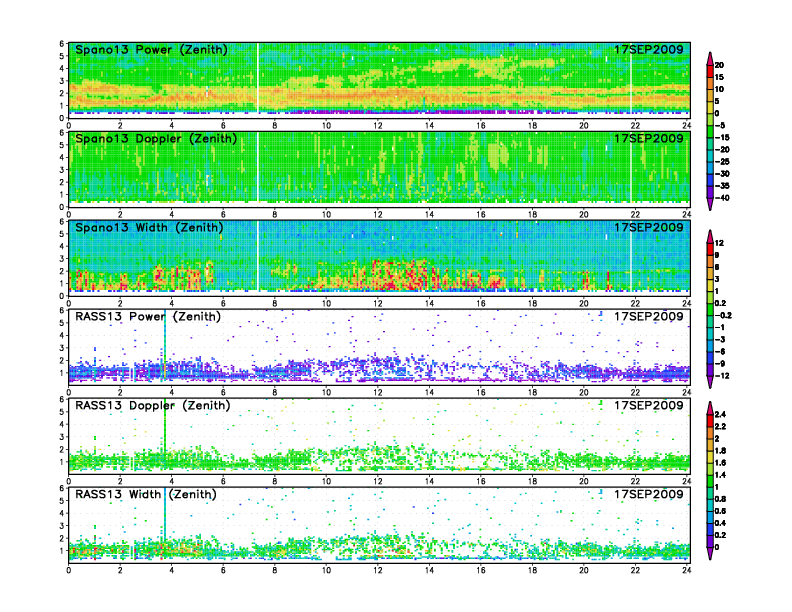Click the red segment of the top colorbar
The width and height of the screenshot is (792, 612).
[x=710, y=71]
